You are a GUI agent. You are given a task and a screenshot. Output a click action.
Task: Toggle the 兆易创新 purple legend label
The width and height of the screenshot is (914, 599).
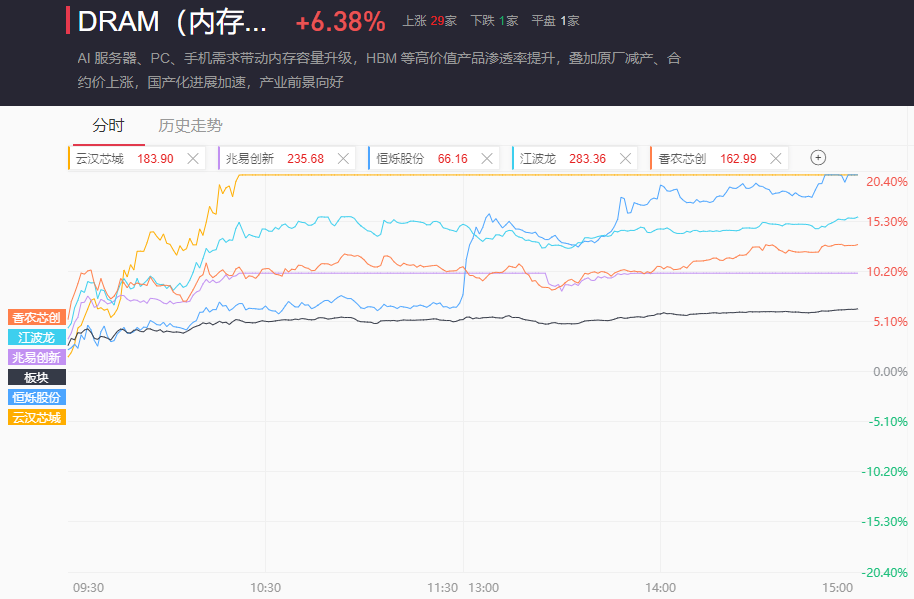click(x=37, y=357)
